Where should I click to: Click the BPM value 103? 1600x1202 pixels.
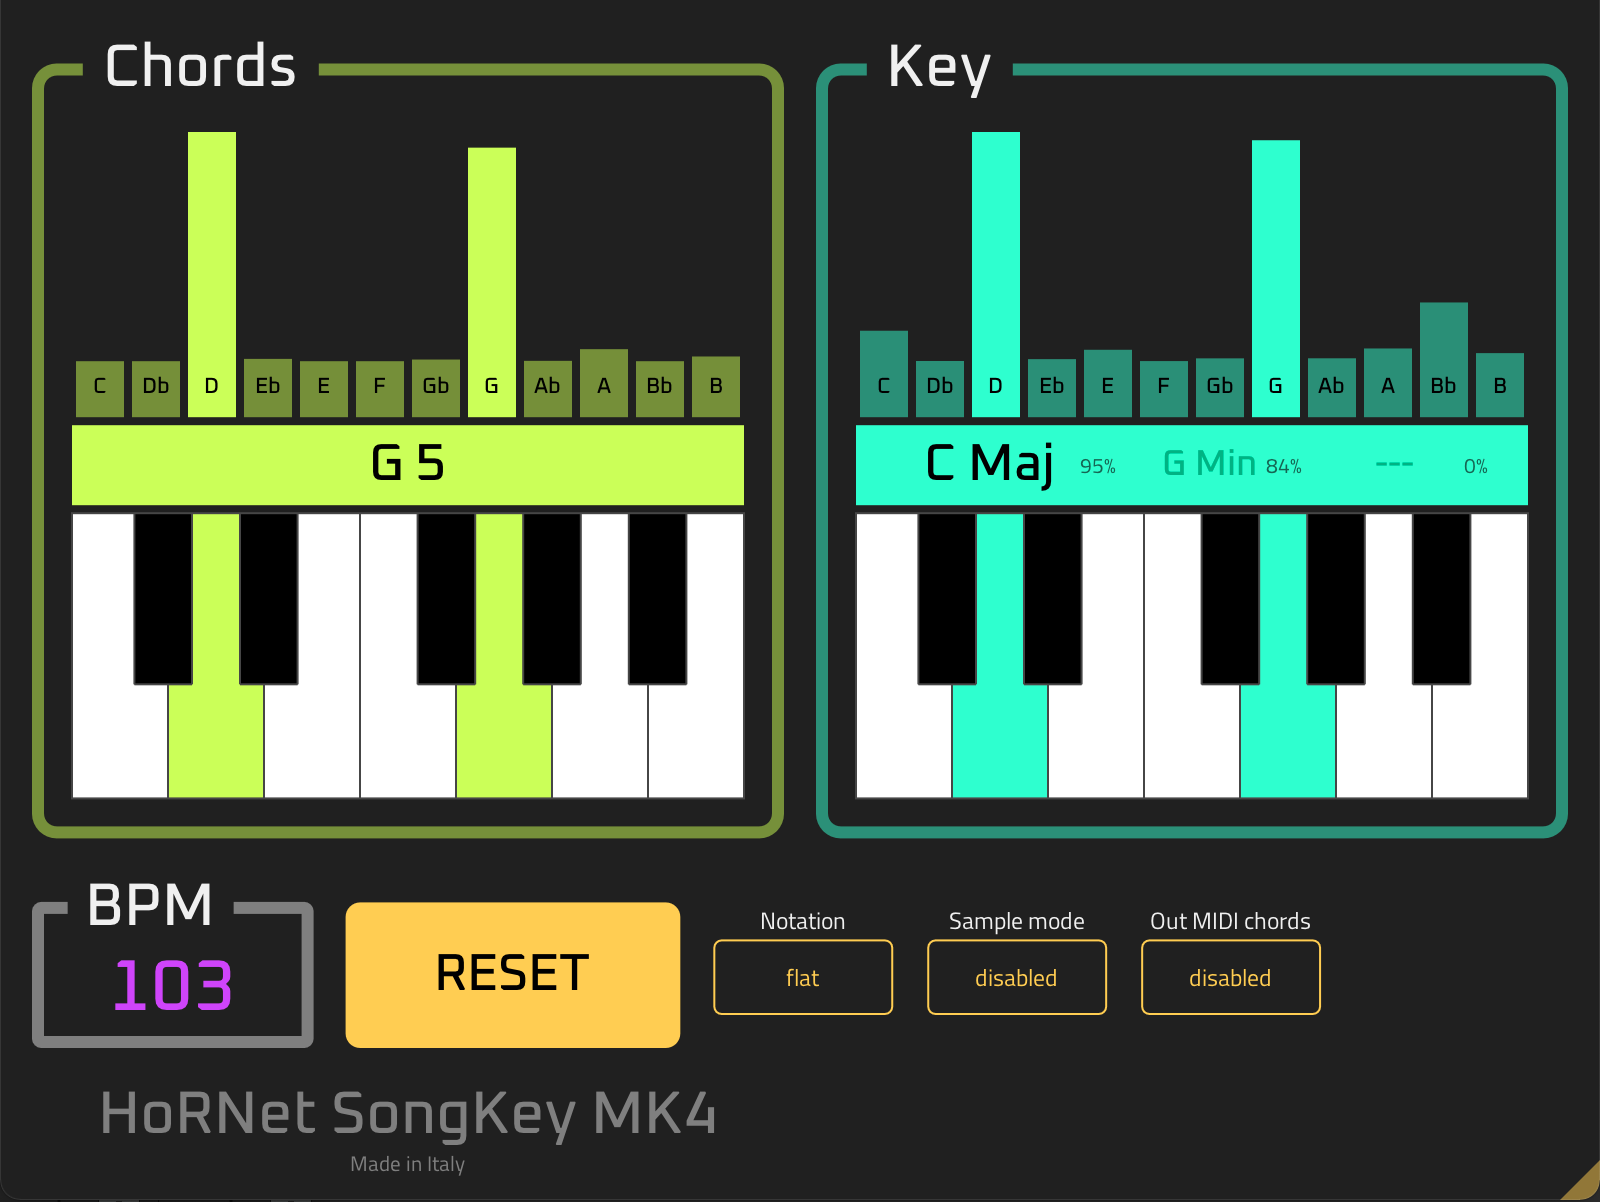pos(173,985)
